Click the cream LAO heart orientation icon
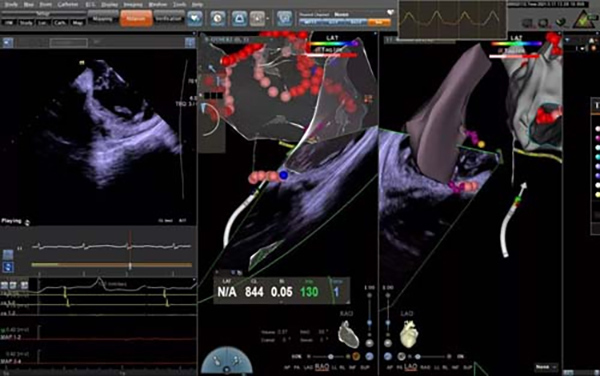 click(409, 334)
